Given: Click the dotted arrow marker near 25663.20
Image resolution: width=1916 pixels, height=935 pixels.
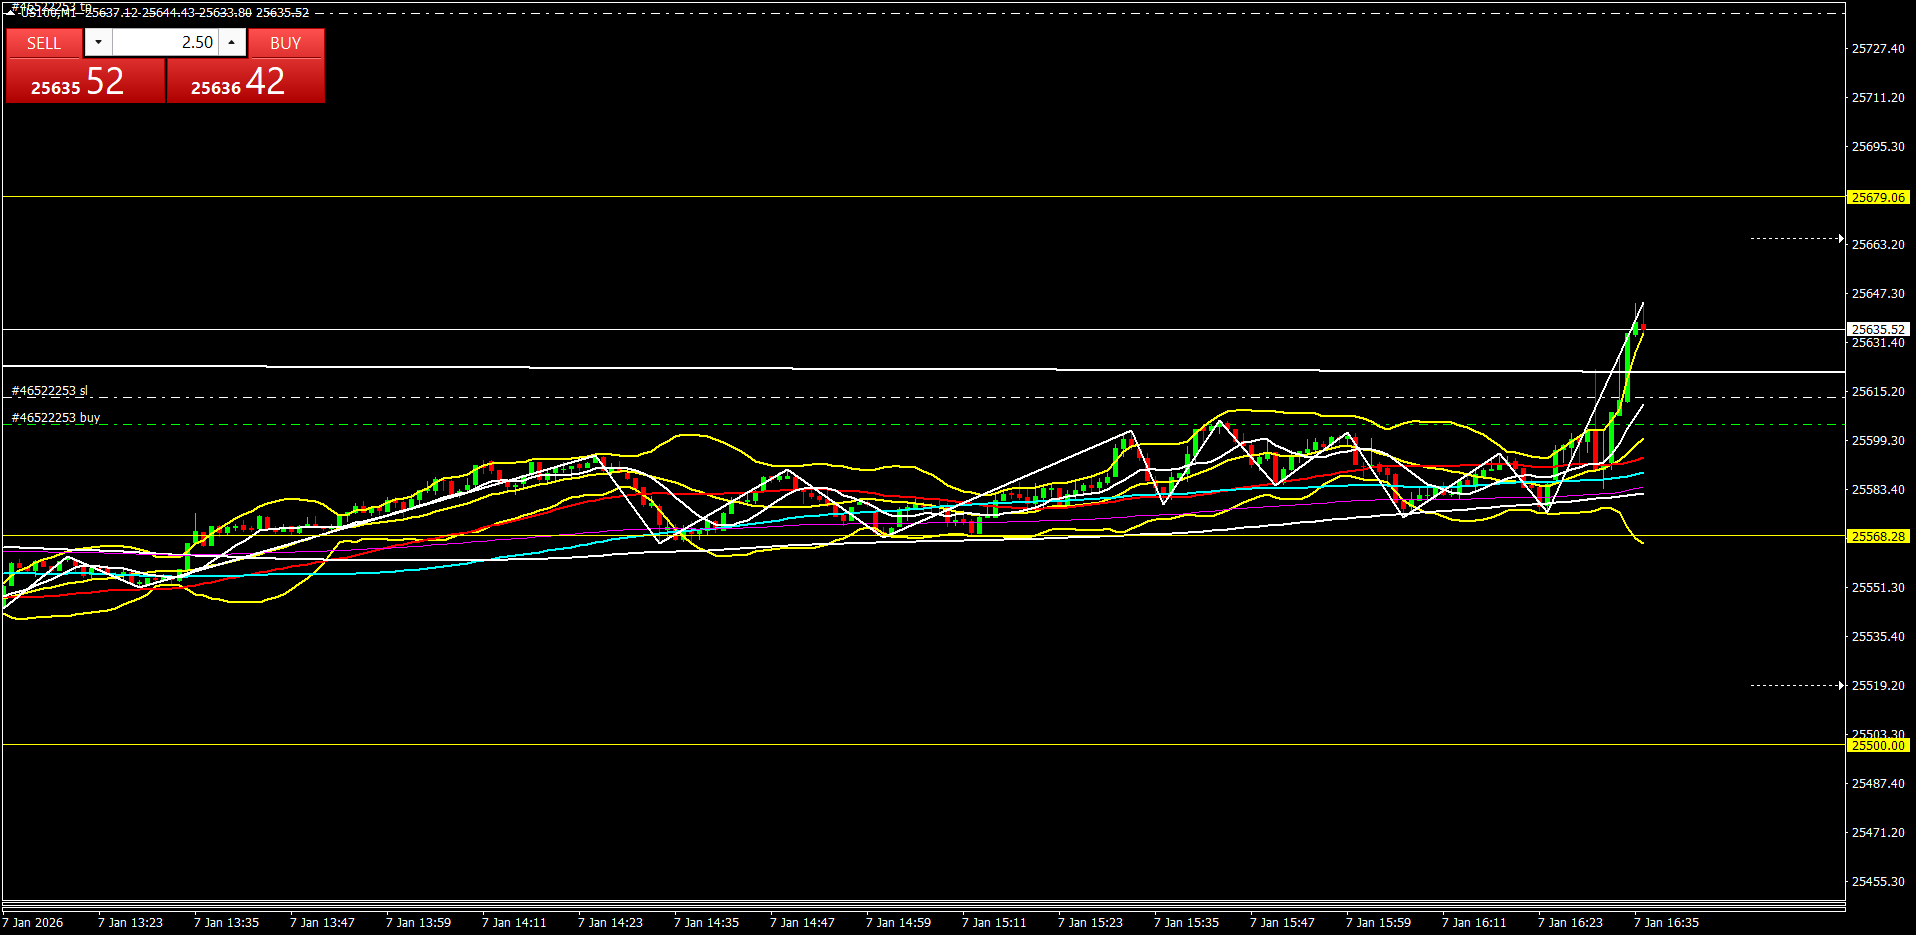Looking at the screenshot, I should coord(1796,238).
